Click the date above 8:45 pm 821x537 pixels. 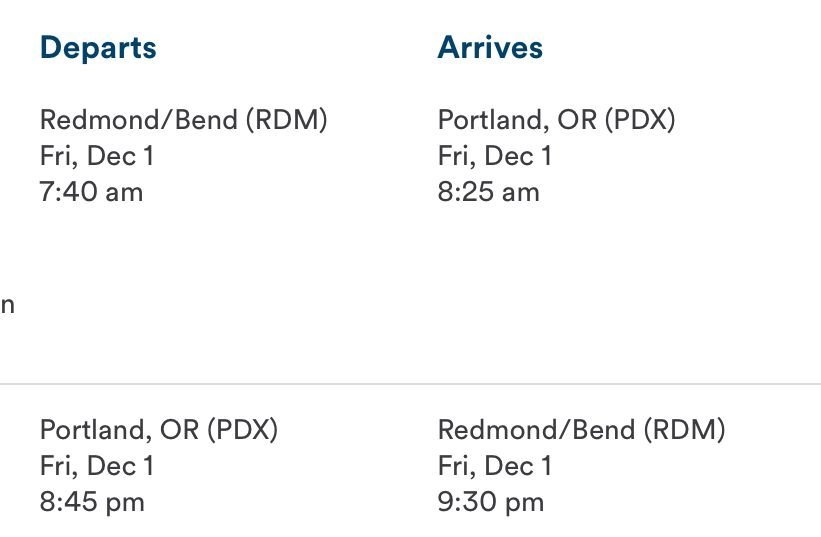[97, 466]
